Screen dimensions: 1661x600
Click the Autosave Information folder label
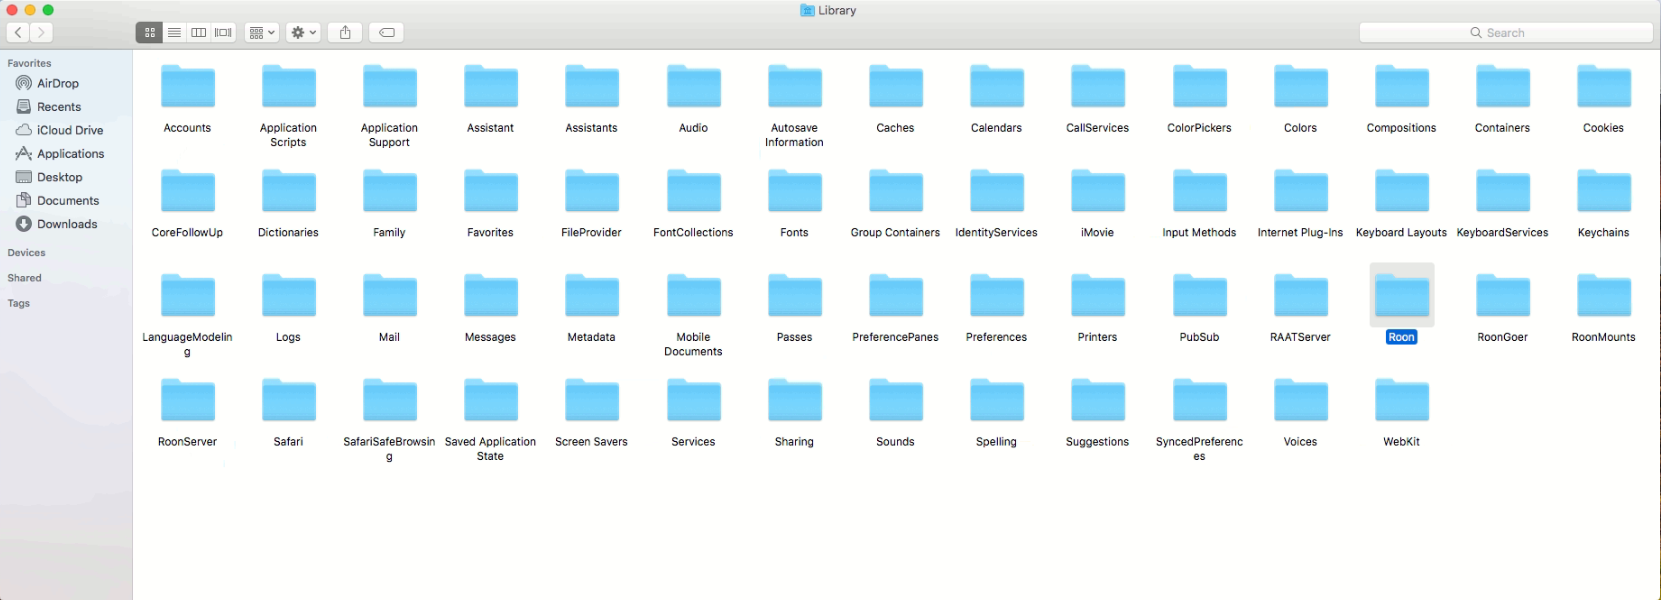pyautogui.click(x=795, y=135)
